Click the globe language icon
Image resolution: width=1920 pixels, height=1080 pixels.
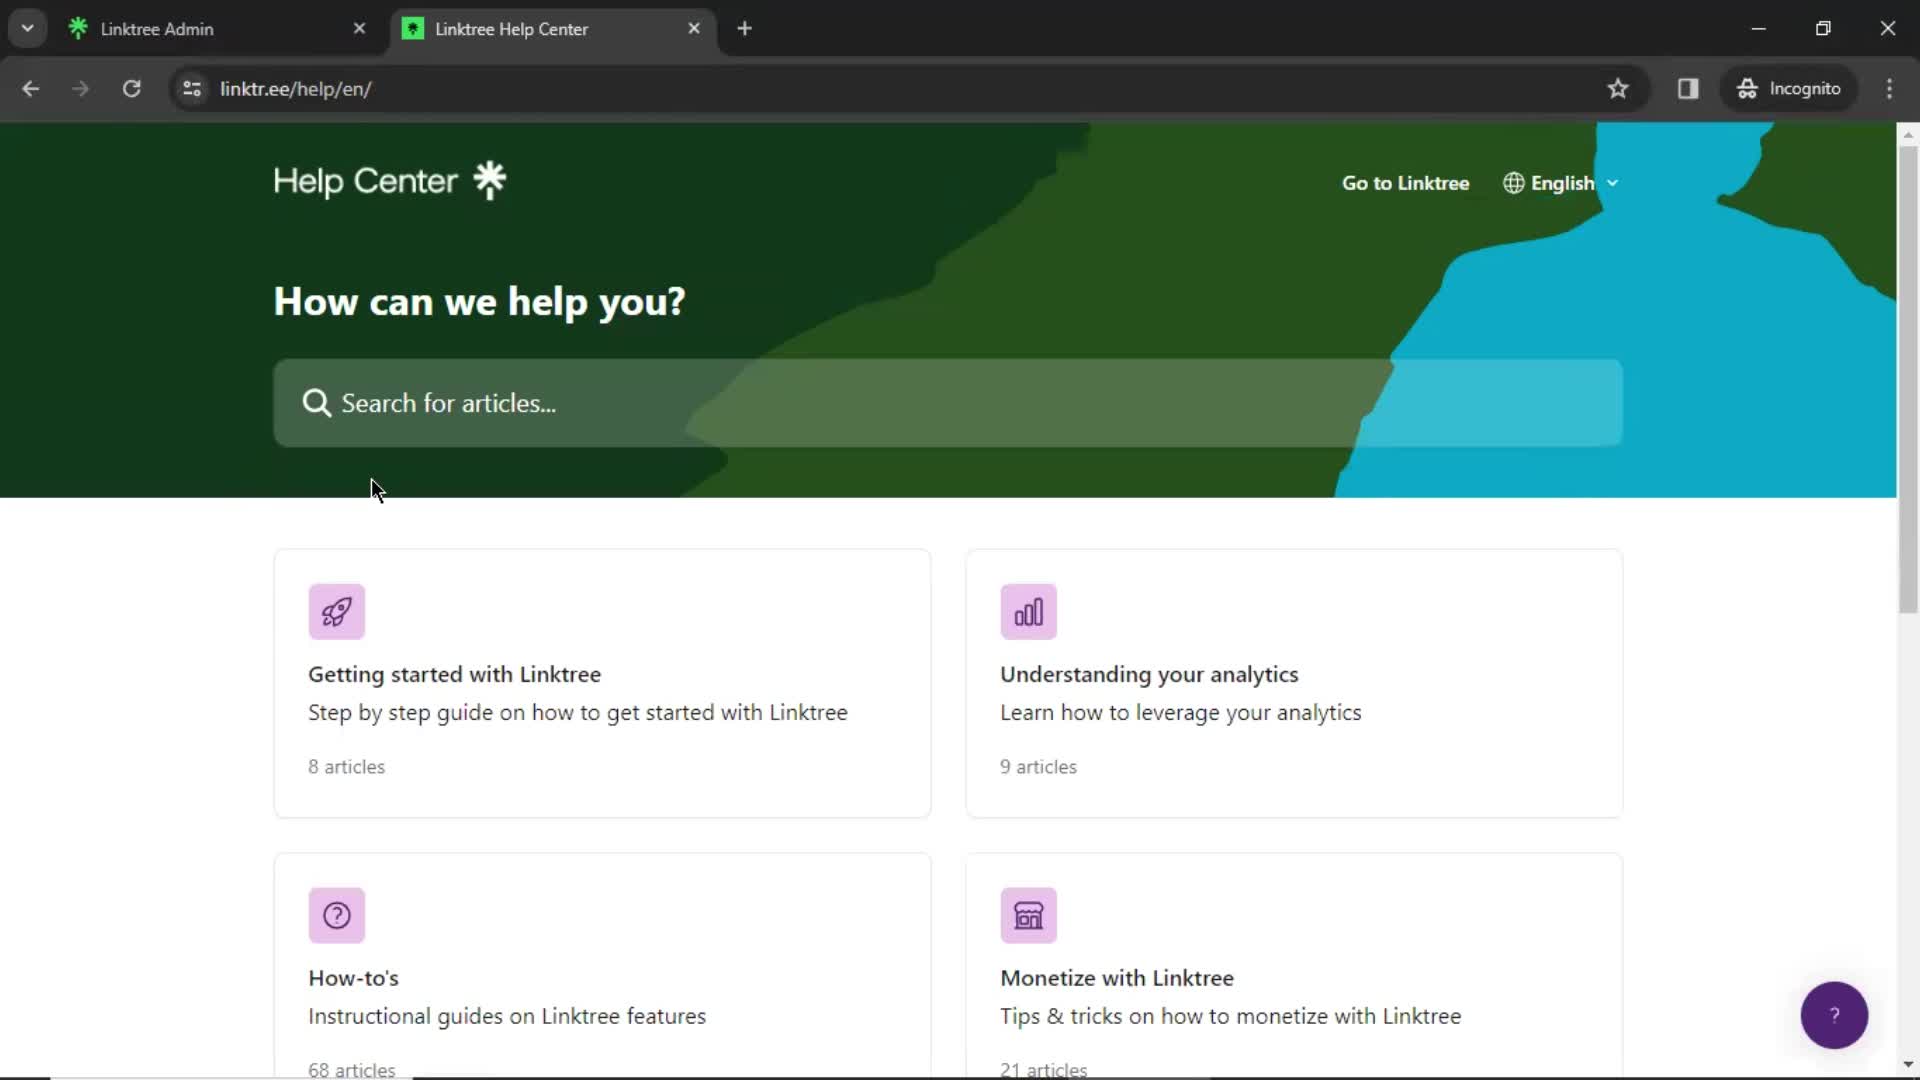pos(1514,183)
